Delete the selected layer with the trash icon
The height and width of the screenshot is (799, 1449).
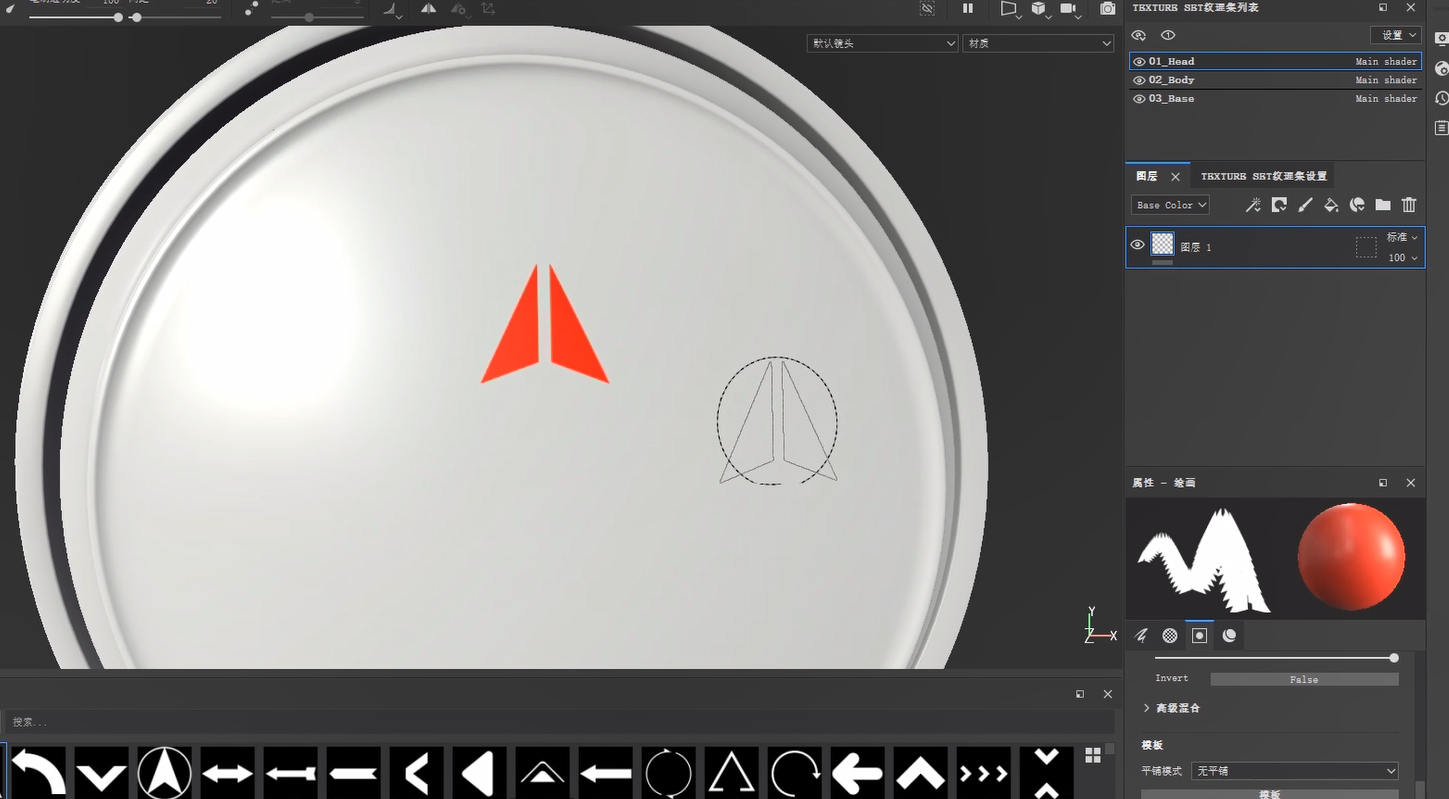(x=1409, y=205)
